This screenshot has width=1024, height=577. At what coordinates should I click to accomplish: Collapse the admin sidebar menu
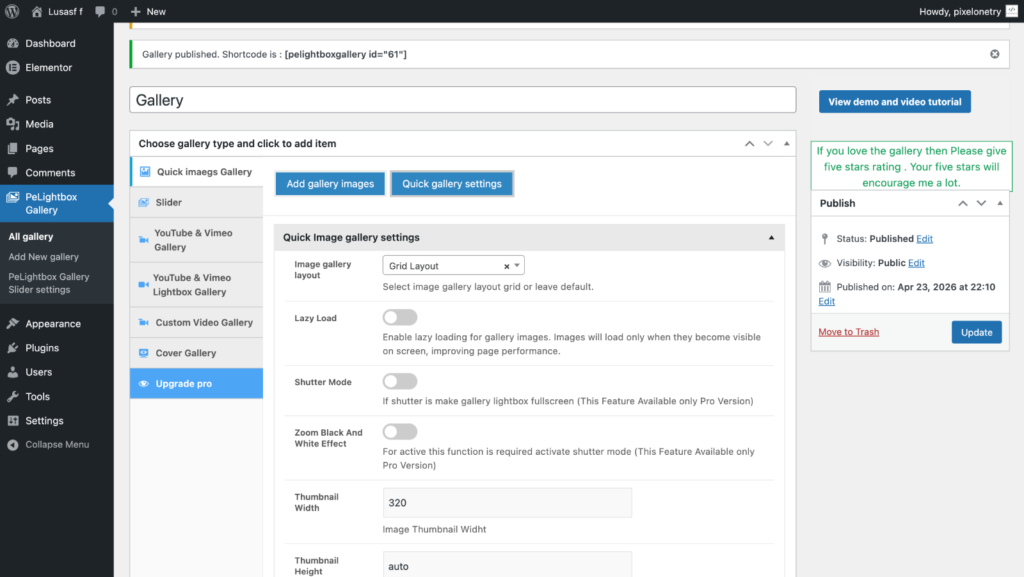point(56,445)
